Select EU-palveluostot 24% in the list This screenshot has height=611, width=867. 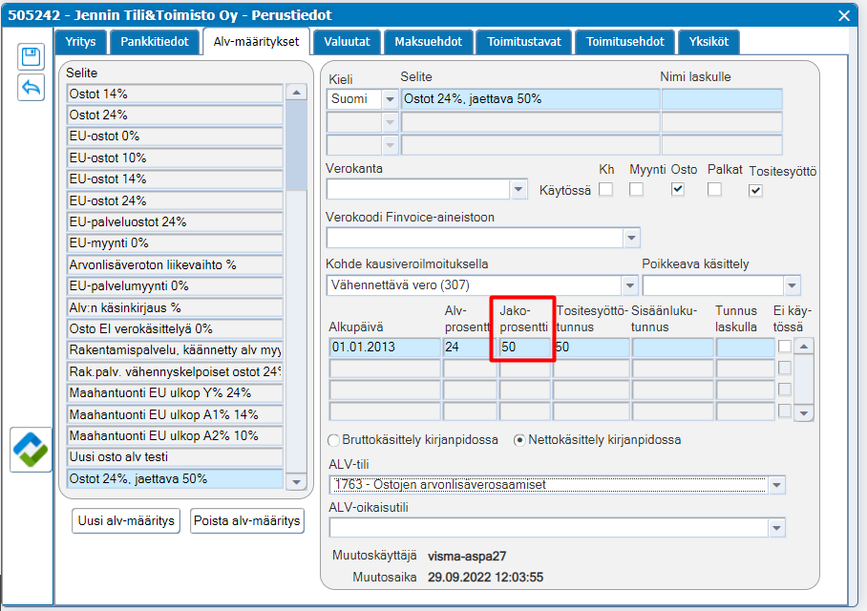click(175, 222)
